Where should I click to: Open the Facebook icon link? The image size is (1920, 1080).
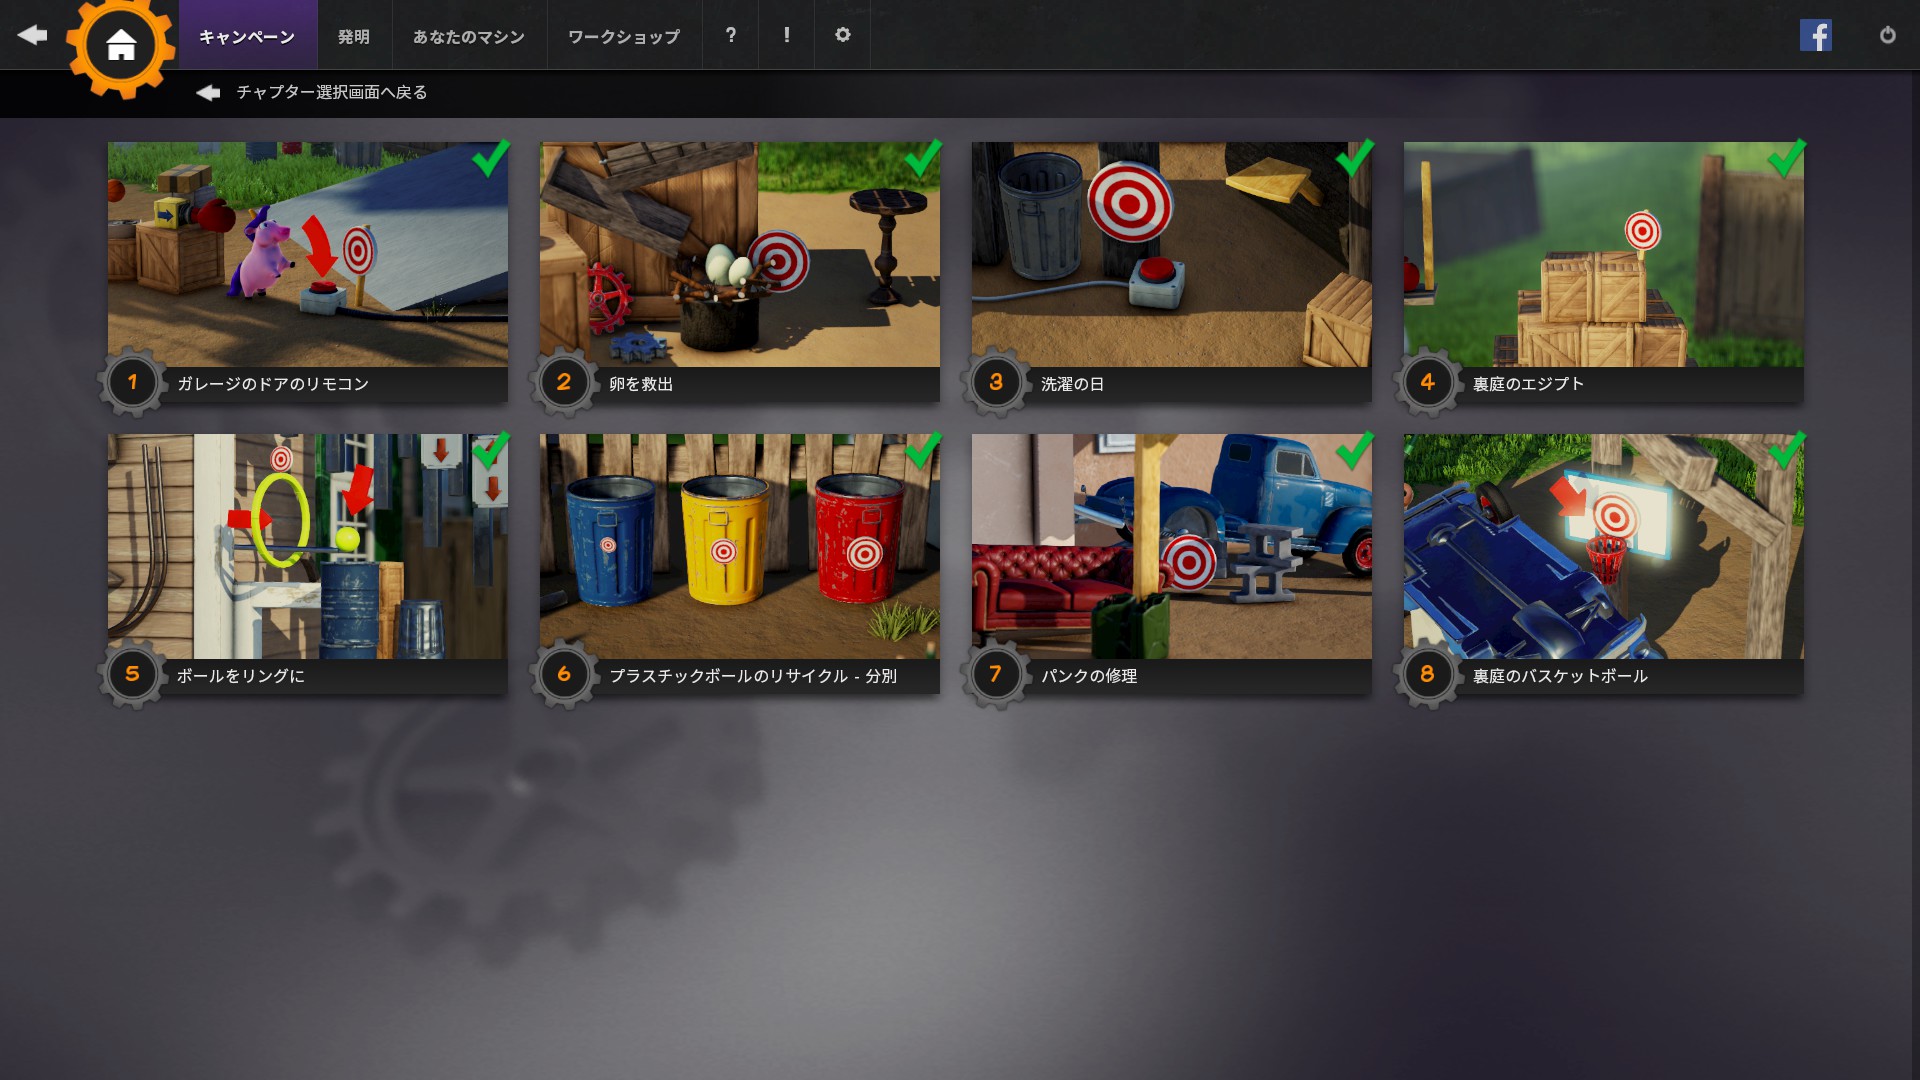[1815, 35]
